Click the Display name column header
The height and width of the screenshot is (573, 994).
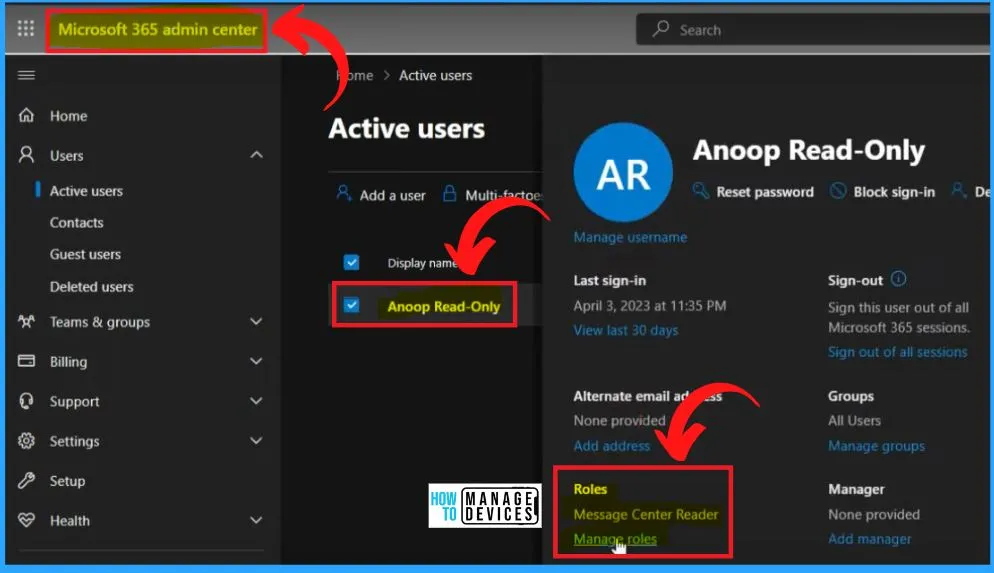click(422, 263)
